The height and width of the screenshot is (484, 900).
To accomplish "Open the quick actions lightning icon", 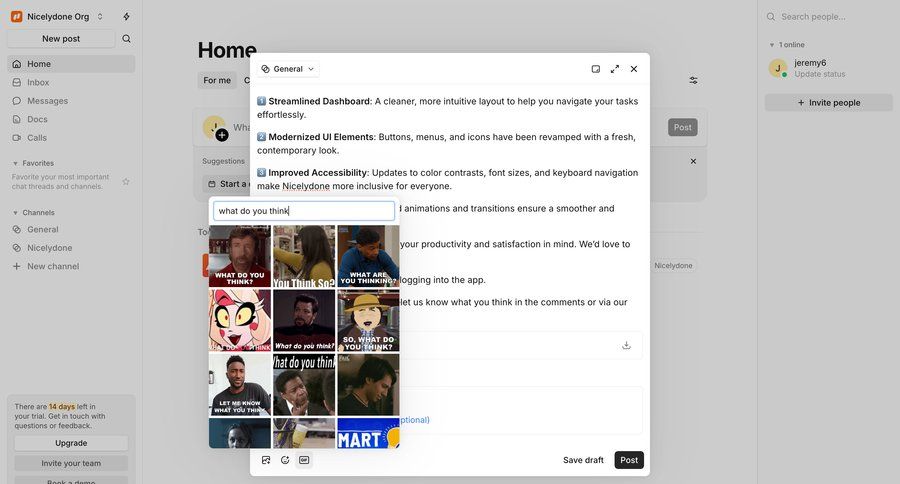I will [126, 17].
